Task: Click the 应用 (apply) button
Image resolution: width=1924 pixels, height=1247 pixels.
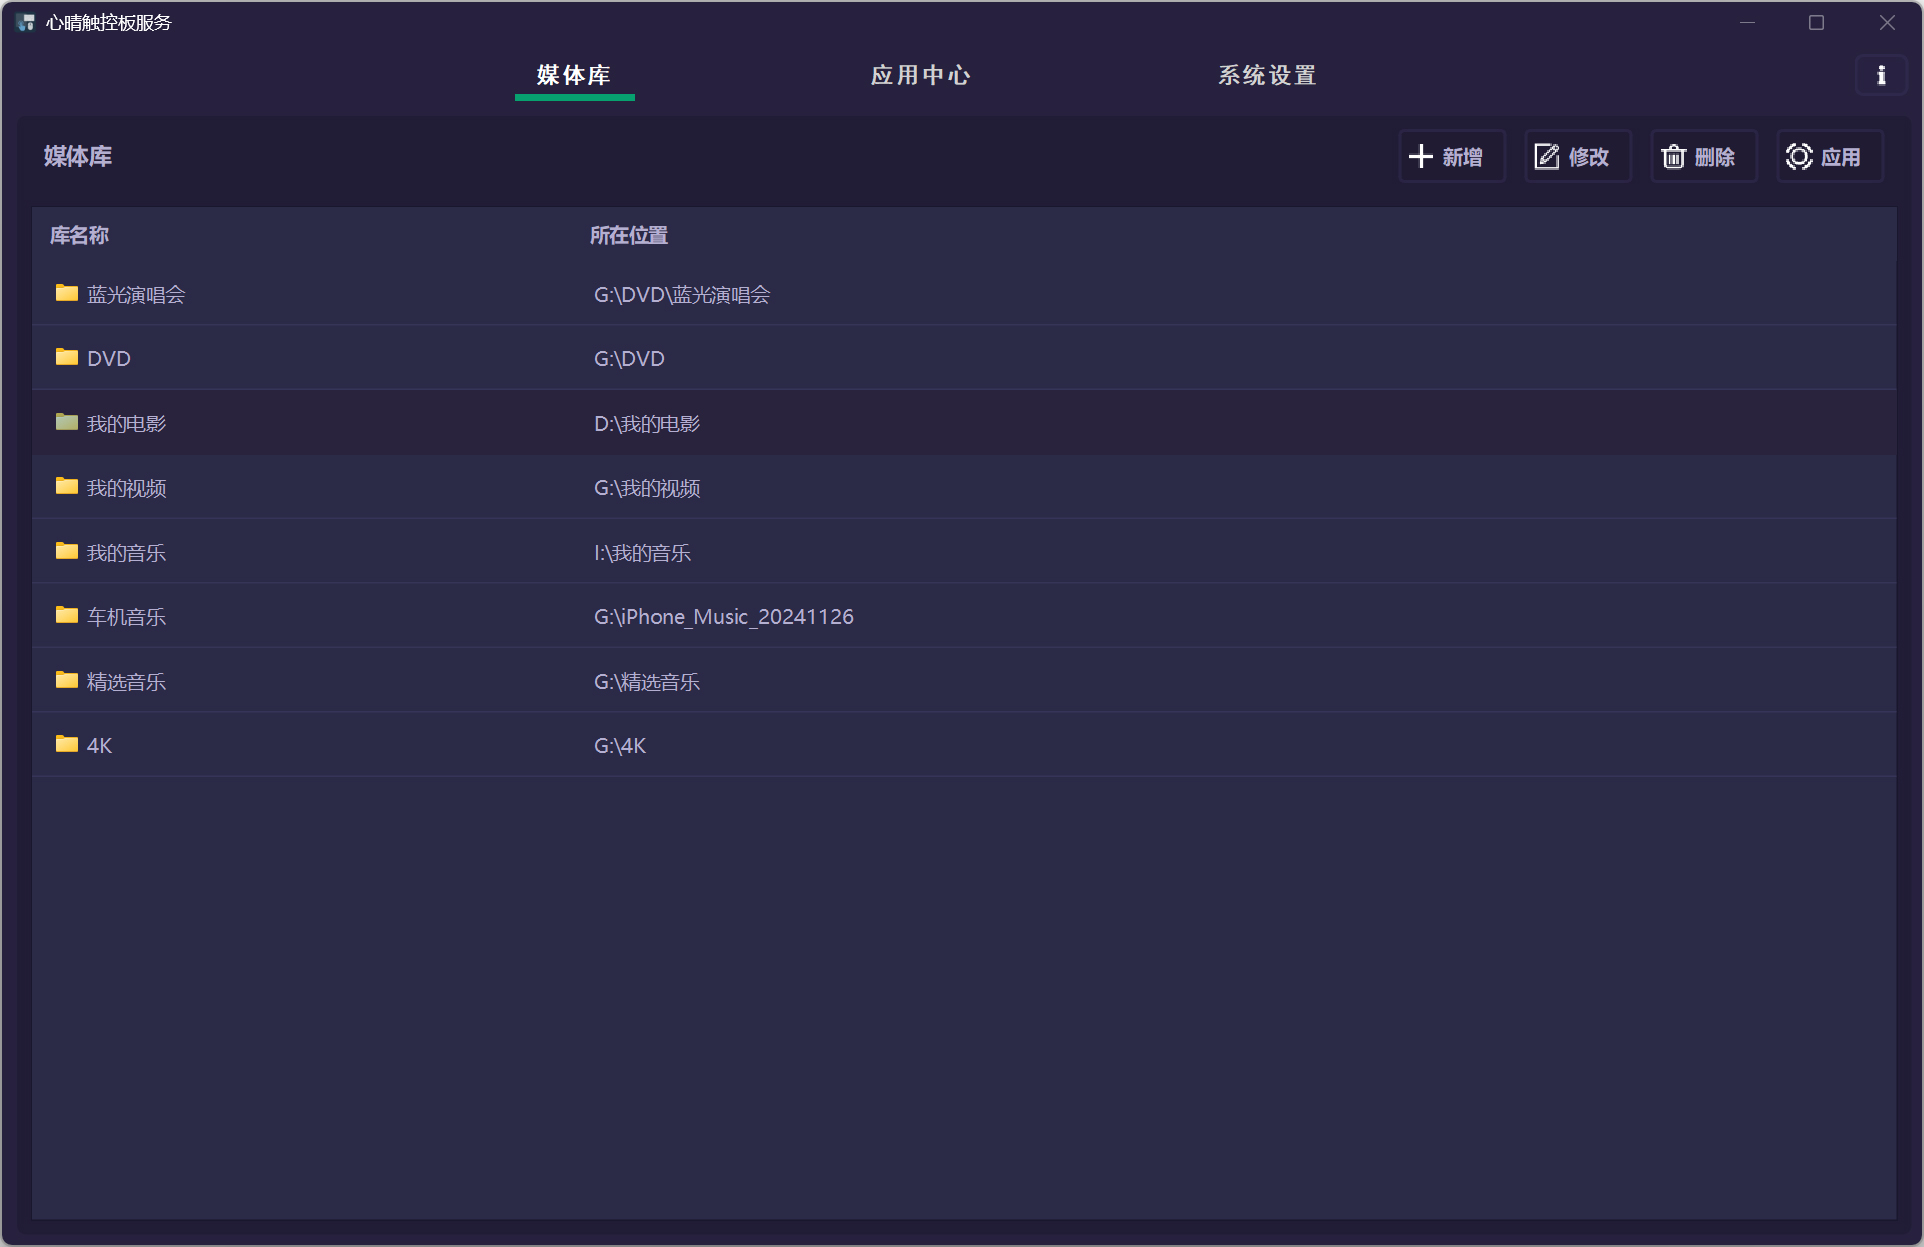Action: pyautogui.click(x=1829, y=157)
